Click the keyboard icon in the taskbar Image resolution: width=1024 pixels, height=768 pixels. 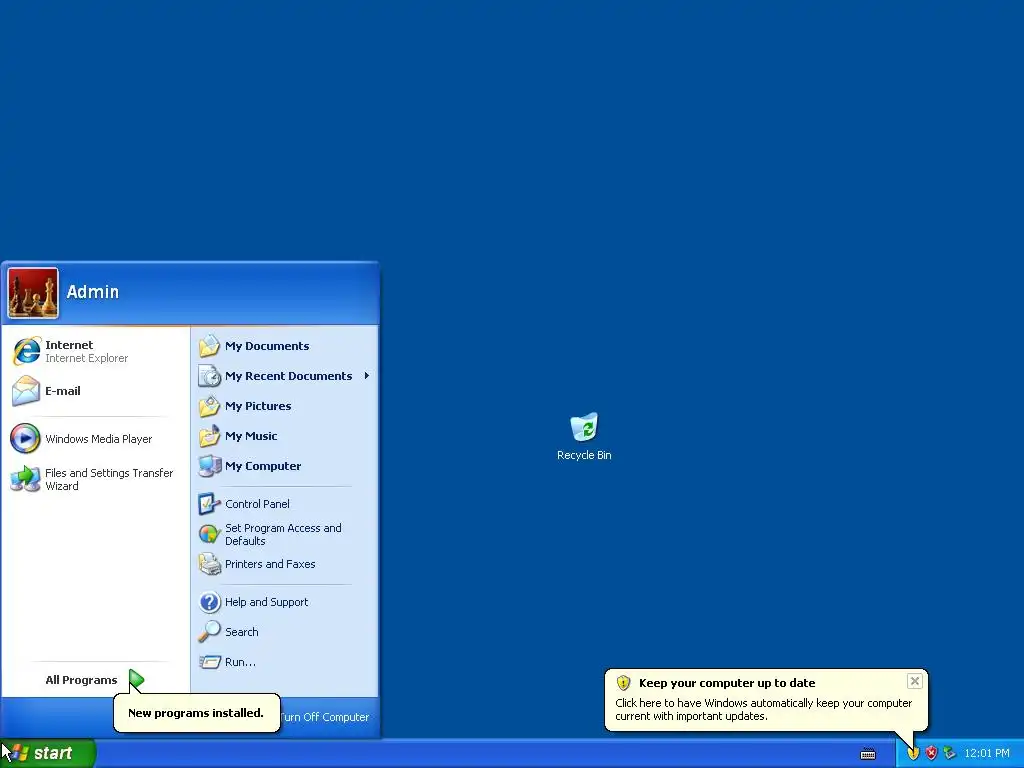tap(868, 754)
